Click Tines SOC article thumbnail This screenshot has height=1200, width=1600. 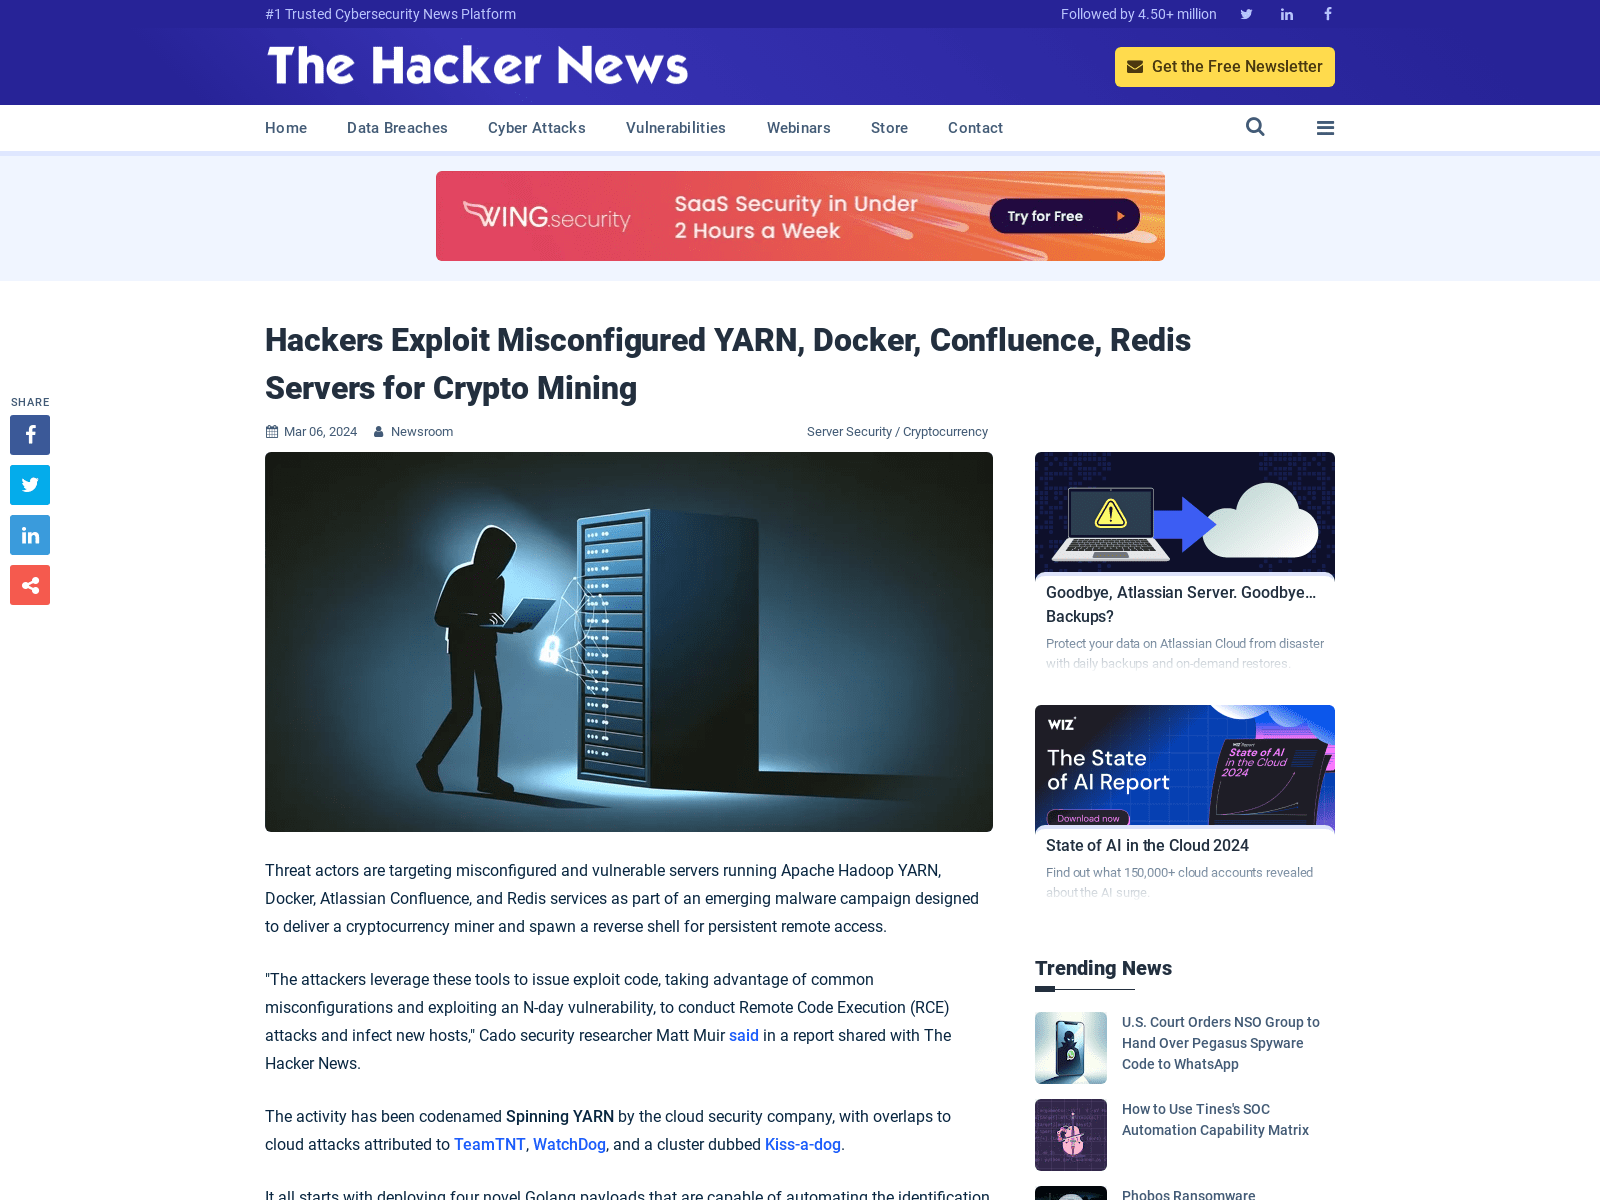point(1071,1135)
